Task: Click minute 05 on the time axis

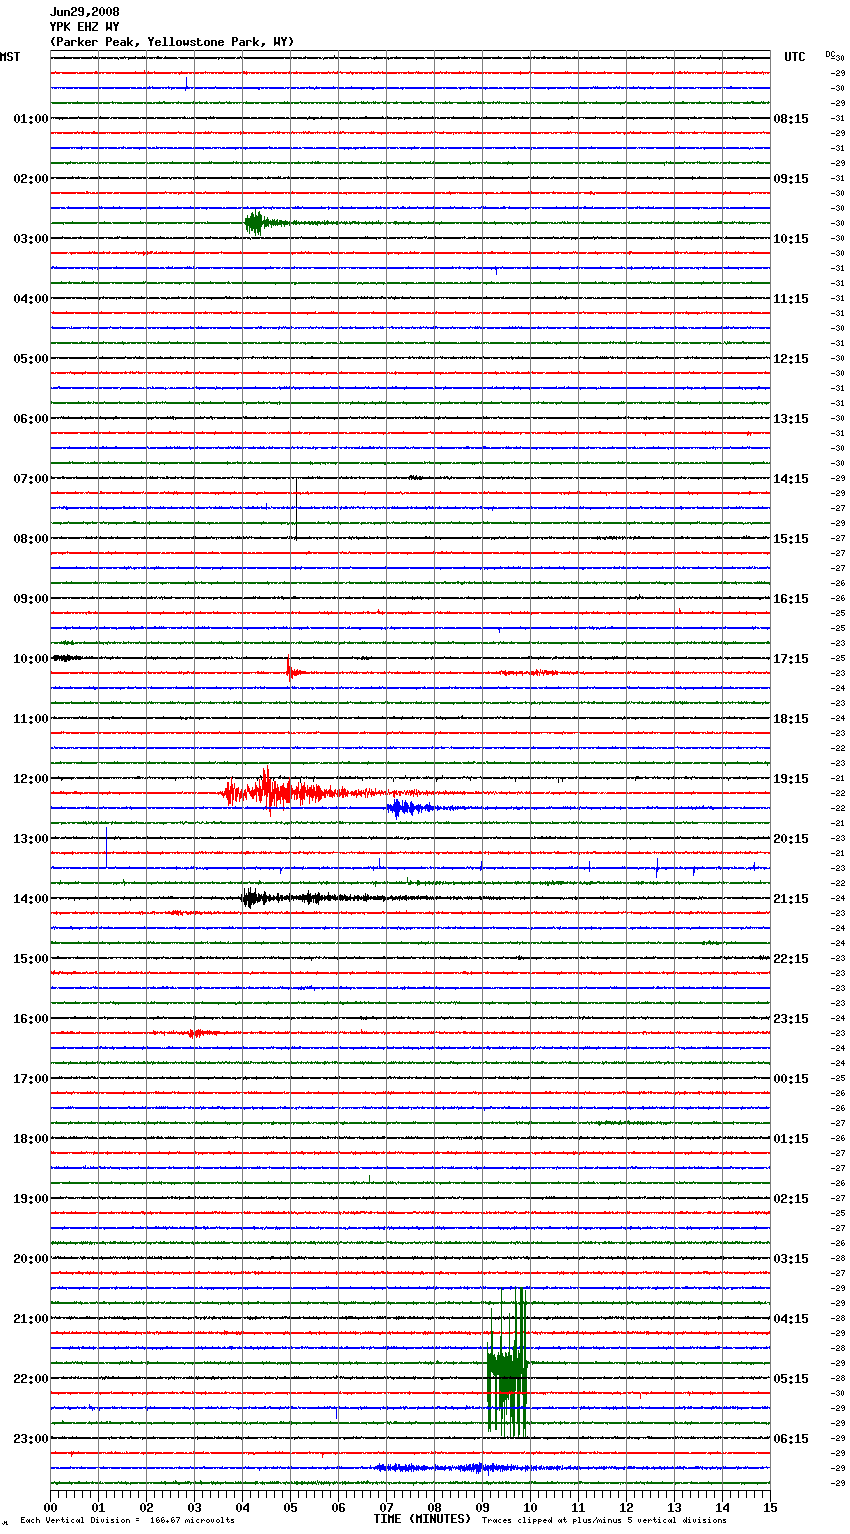Action: coord(290,1507)
